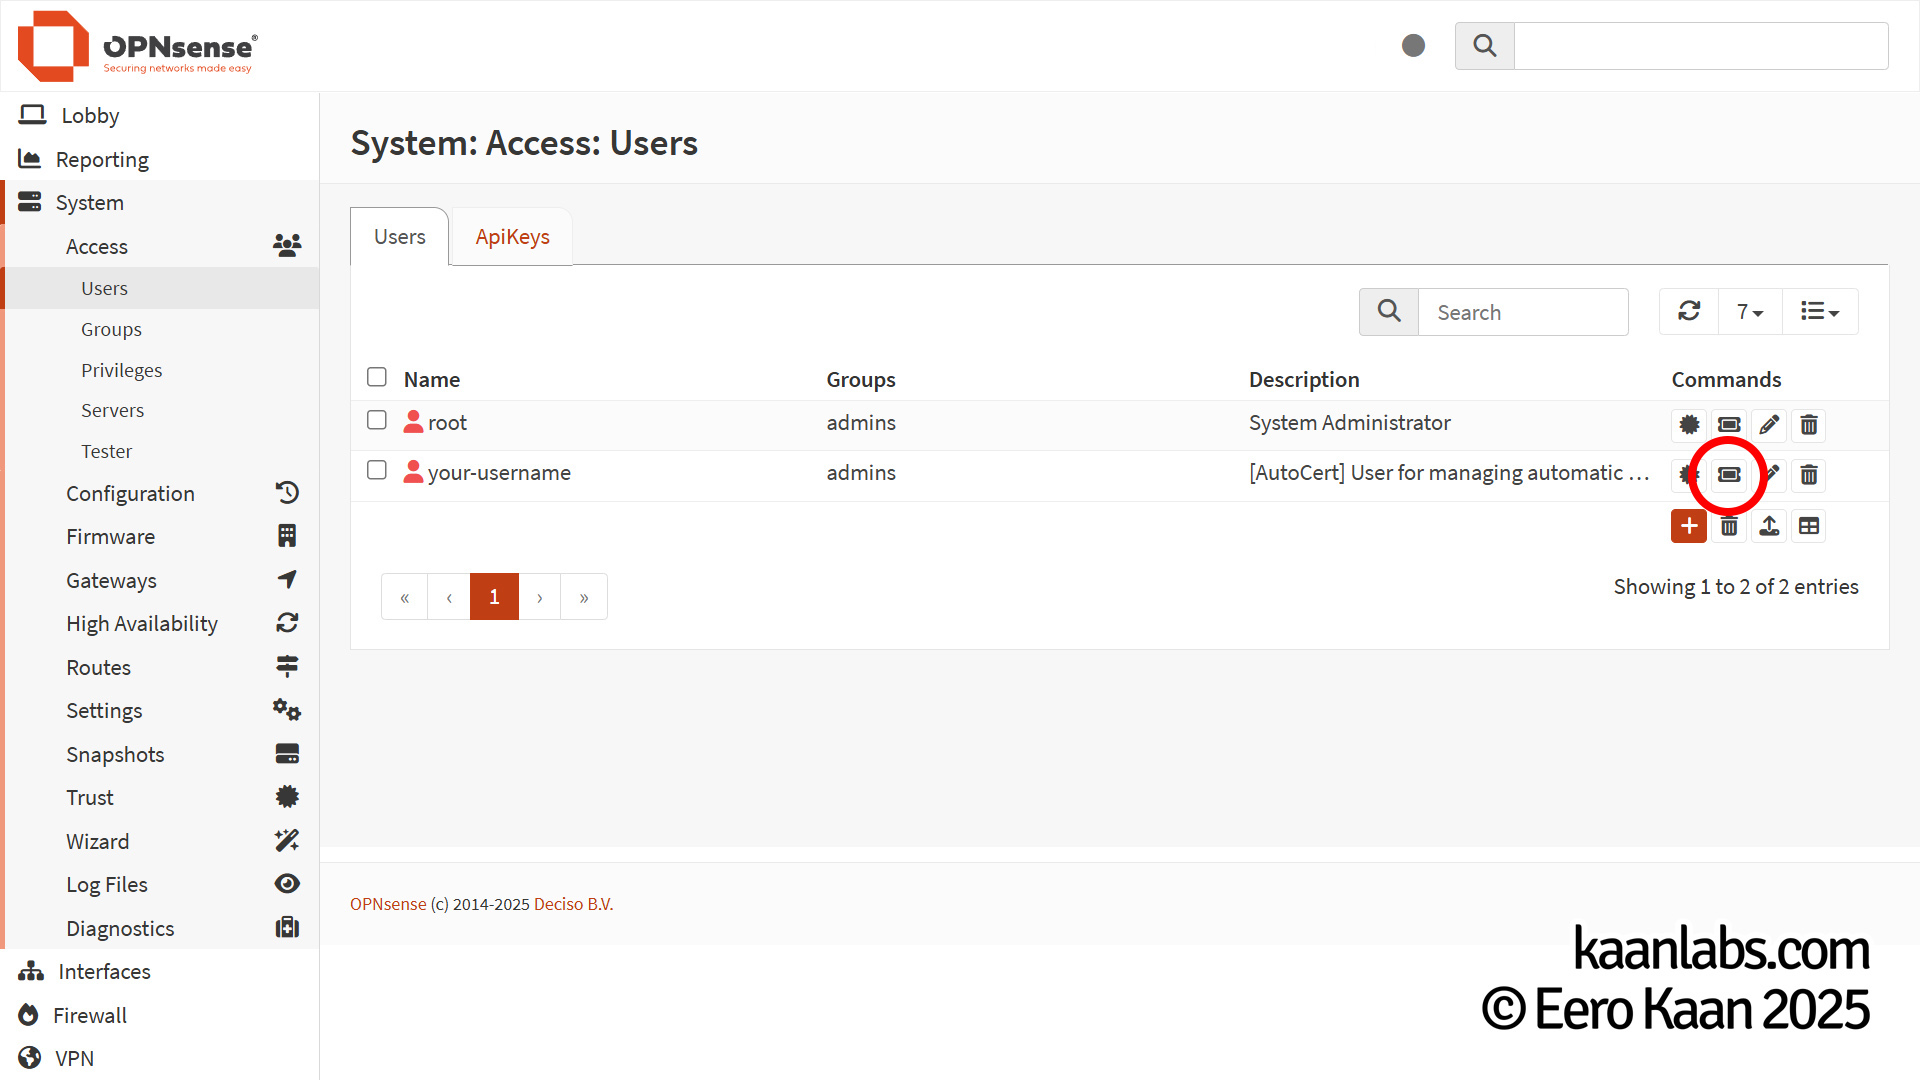The width and height of the screenshot is (1920, 1080).
Task: Delete the root user
Action: coord(1809,425)
